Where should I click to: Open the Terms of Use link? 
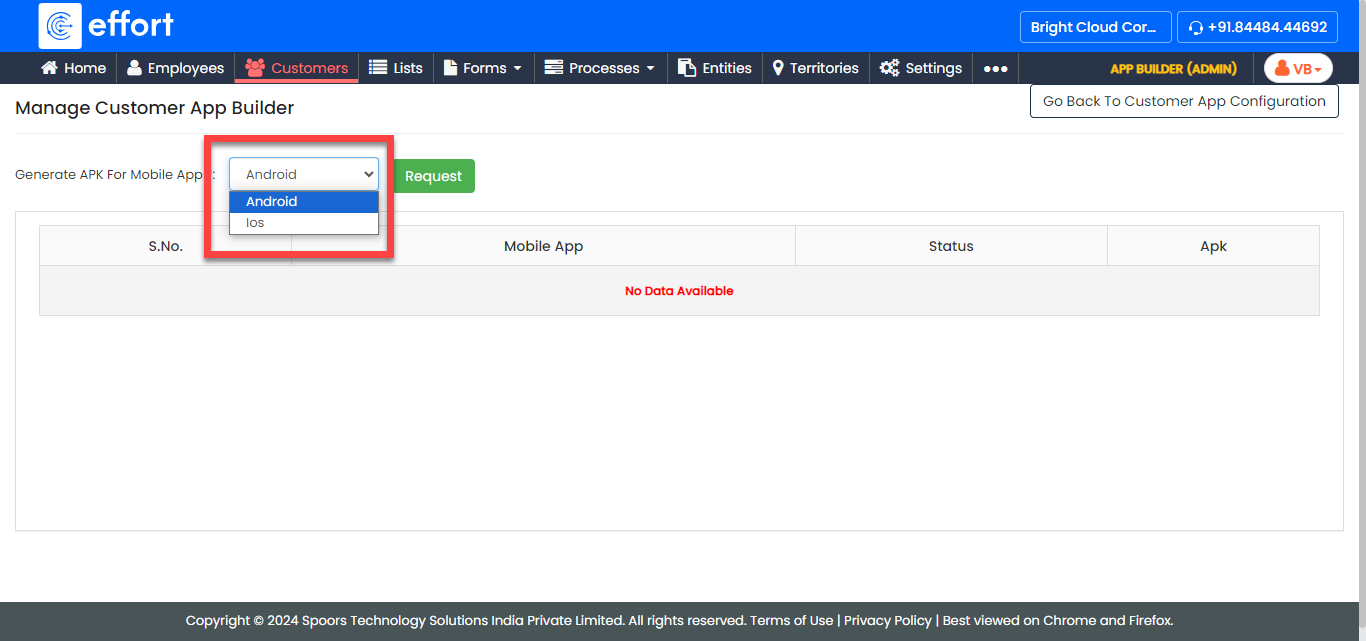pyautogui.click(x=791, y=620)
